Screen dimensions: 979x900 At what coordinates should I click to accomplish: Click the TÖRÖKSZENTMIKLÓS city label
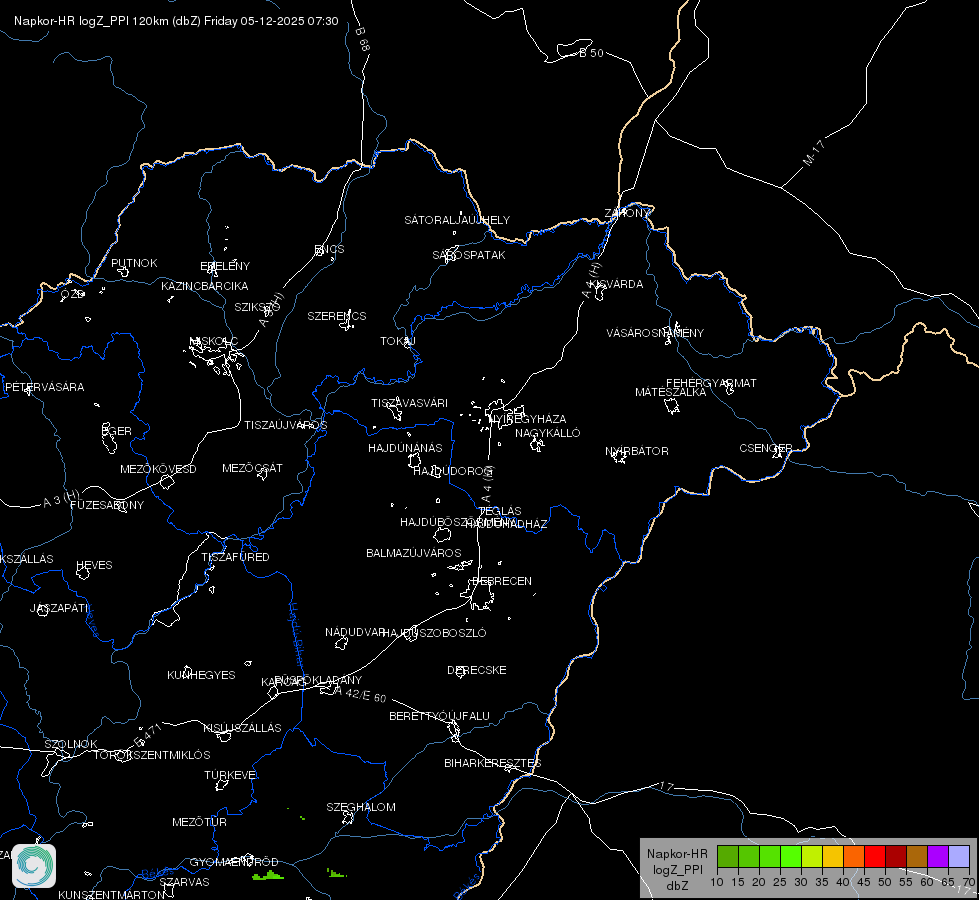point(152,755)
